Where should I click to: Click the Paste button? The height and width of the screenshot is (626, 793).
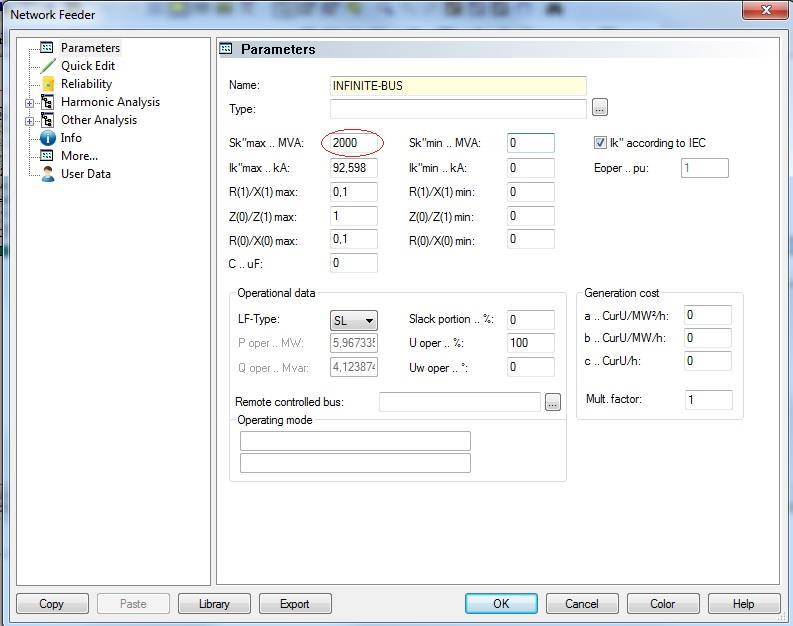133,604
